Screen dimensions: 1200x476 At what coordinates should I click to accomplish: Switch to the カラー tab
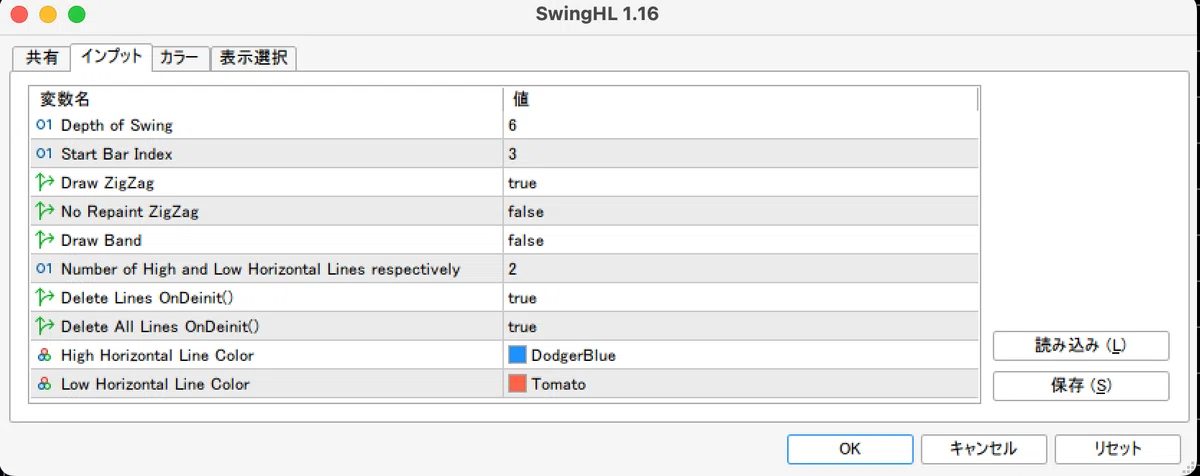point(180,58)
